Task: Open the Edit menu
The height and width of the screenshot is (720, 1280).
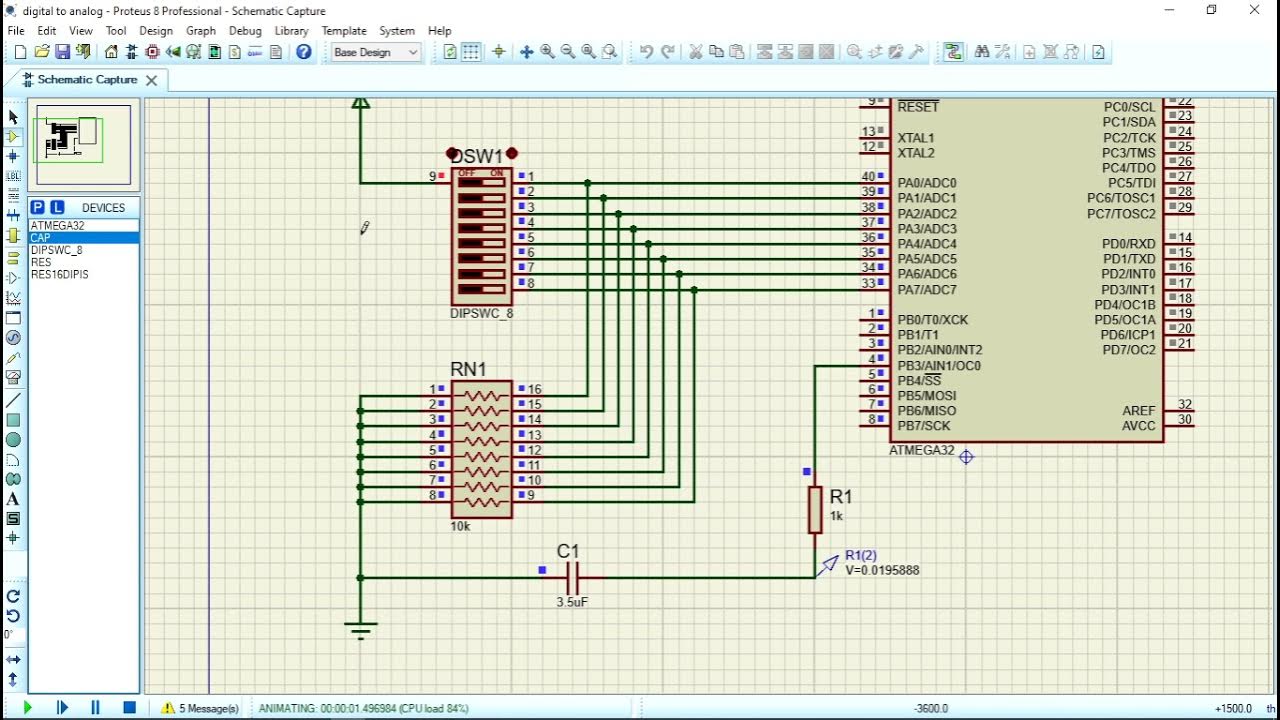Action: (x=47, y=31)
